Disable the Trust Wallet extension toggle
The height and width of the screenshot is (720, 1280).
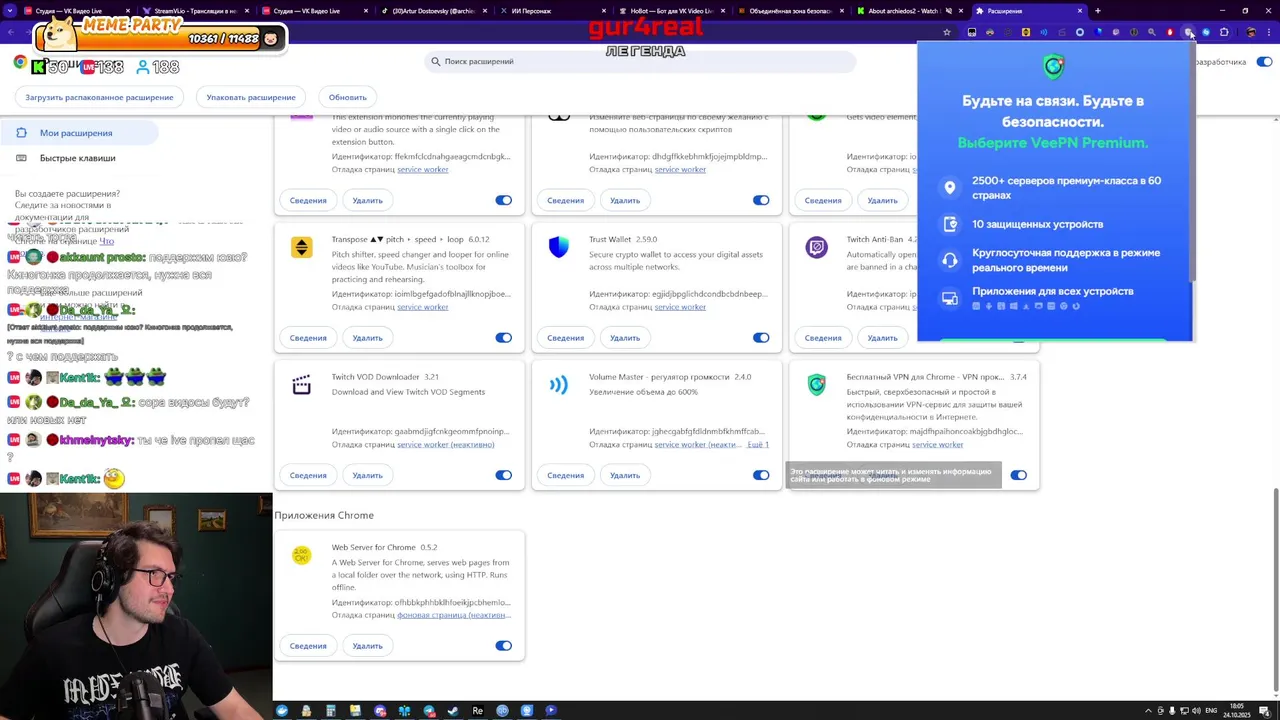[761, 338]
